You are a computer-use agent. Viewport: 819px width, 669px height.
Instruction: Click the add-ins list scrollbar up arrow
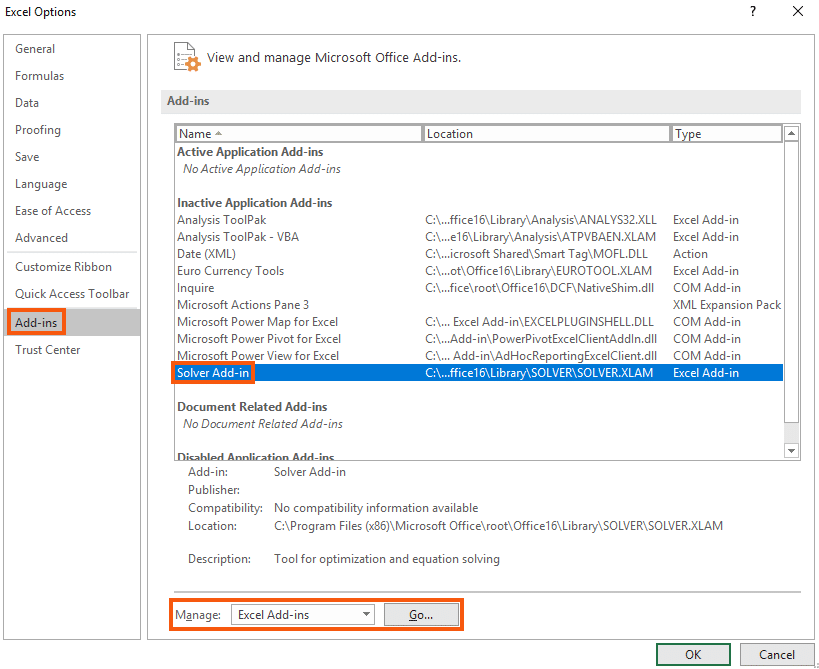791,132
